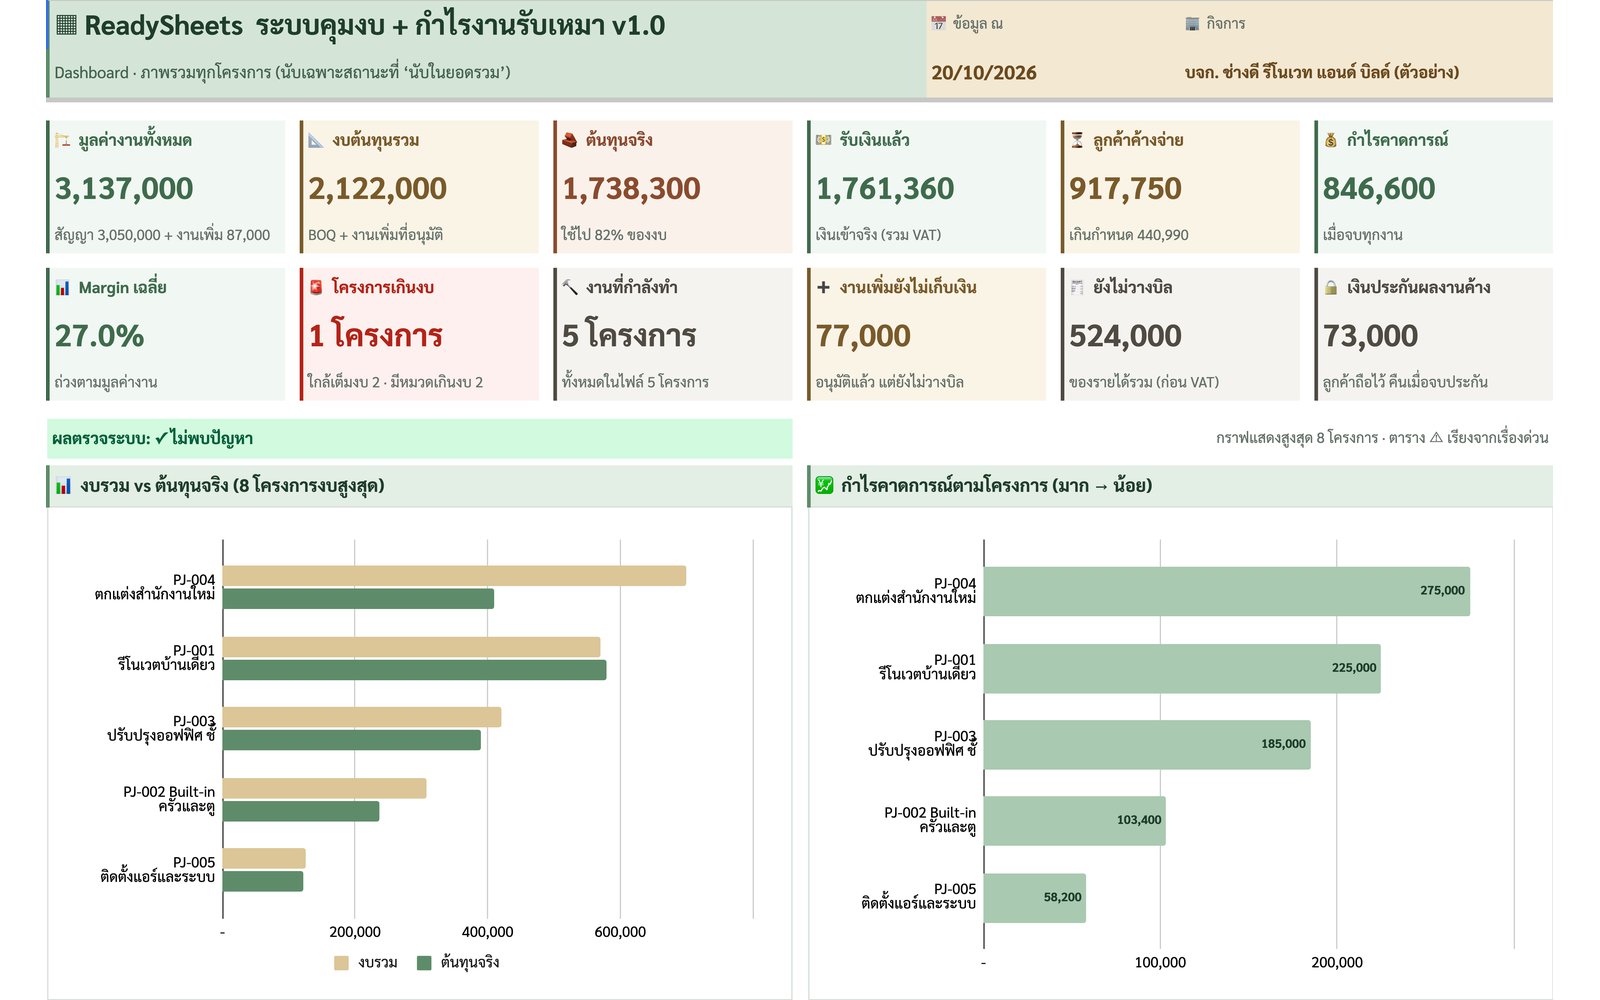Click the document icon on ยังไม่วางบิล card
The image size is (1600, 1000).
pos(1077,287)
